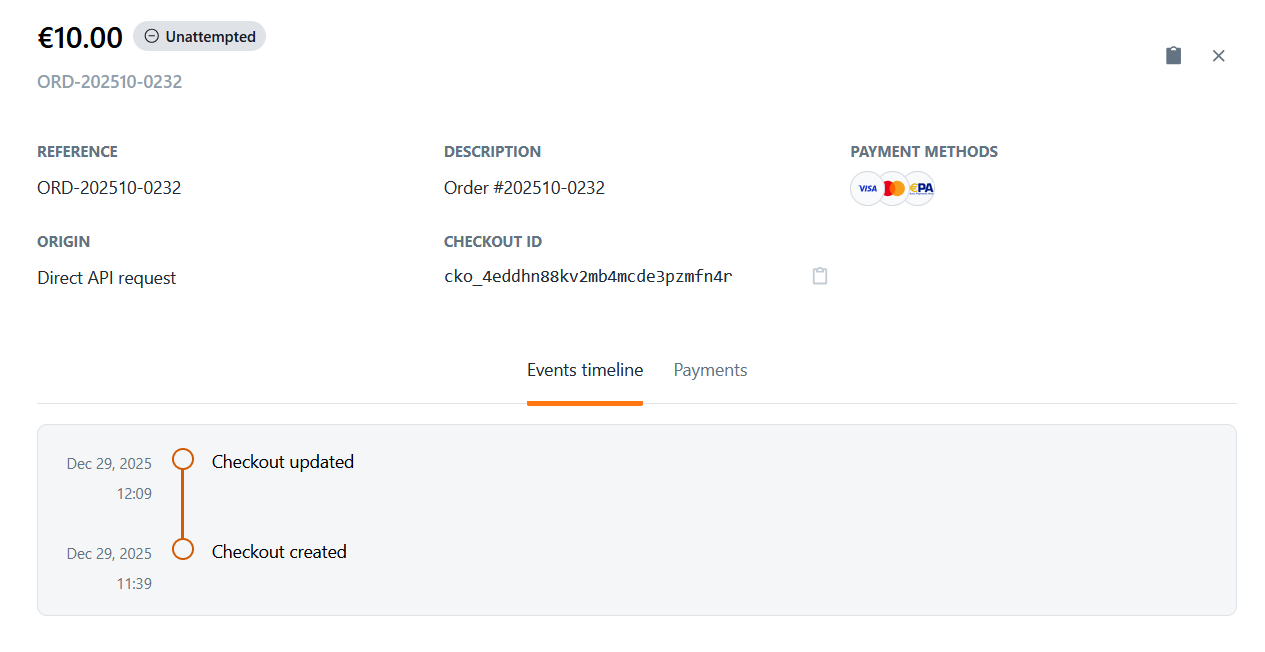Click the SEPA payment method icon
This screenshot has width=1265, height=652.
tap(918, 188)
